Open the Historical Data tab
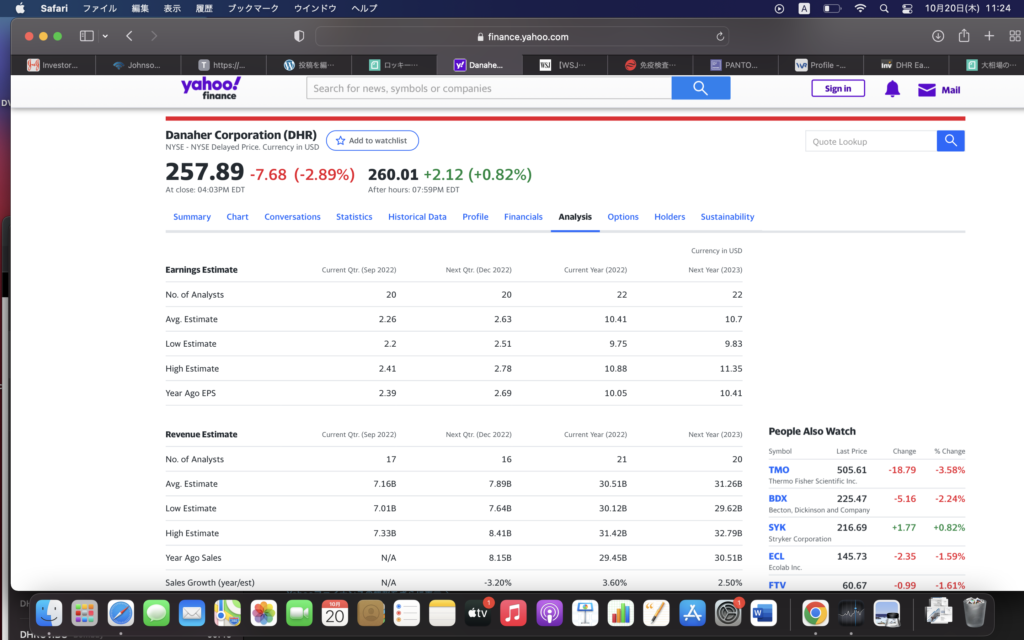 417,217
